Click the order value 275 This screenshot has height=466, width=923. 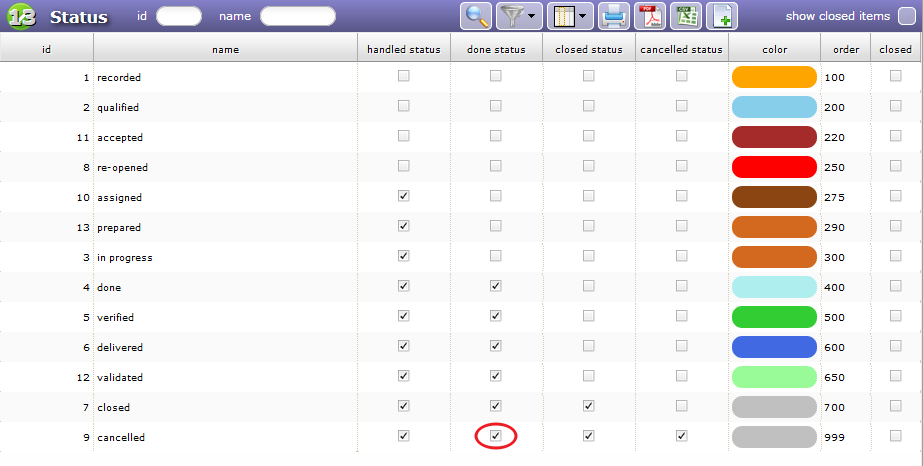coord(834,198)
